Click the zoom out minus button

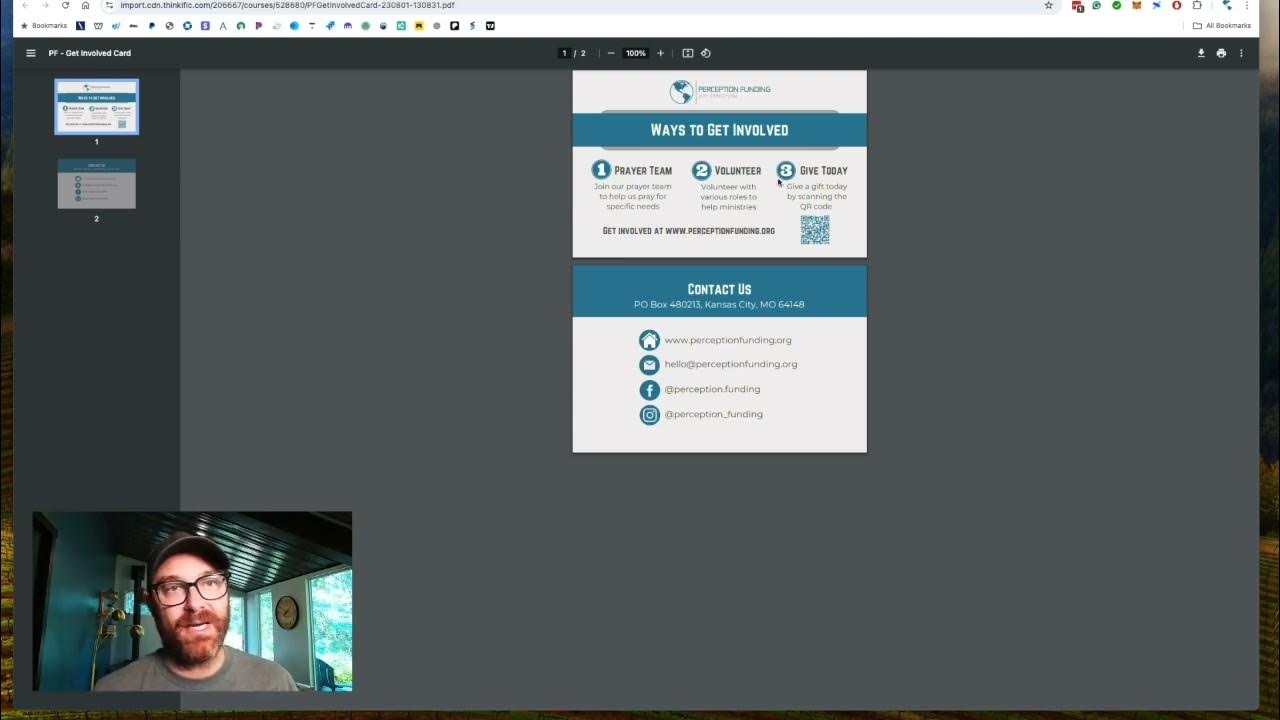pos(611,53)
